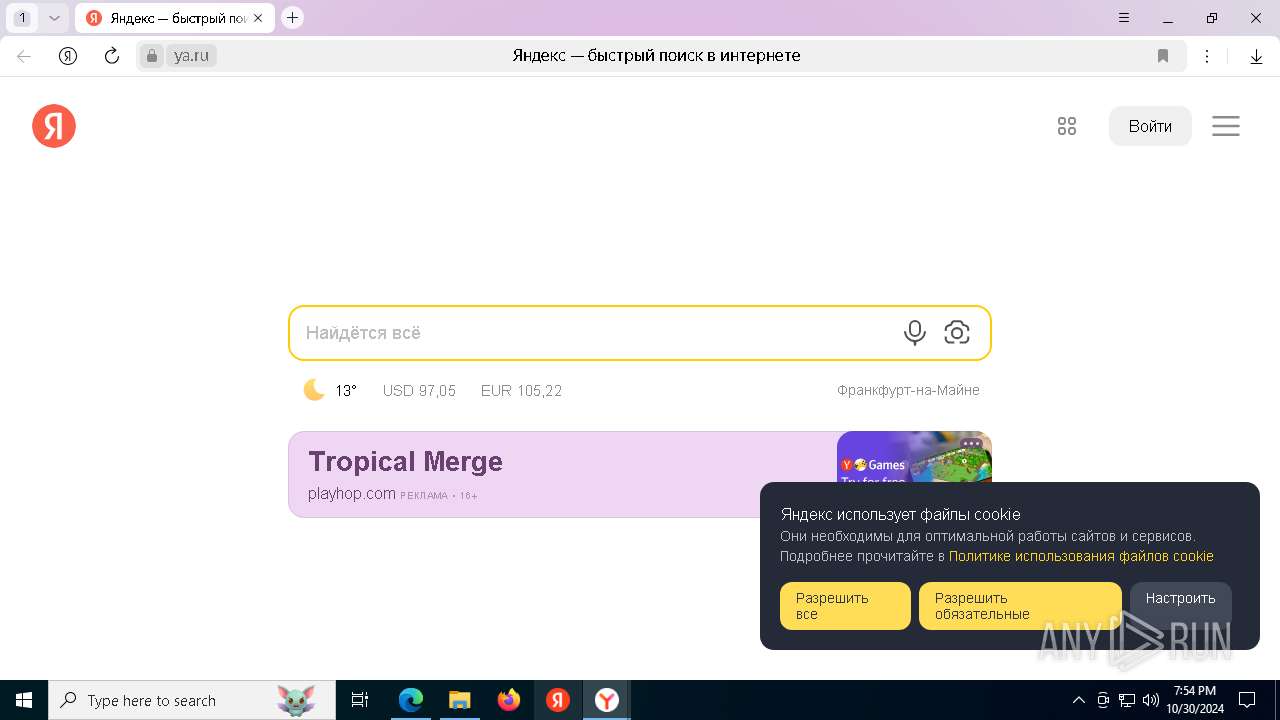Click the playhop.com ad link

tap(352, 494)
